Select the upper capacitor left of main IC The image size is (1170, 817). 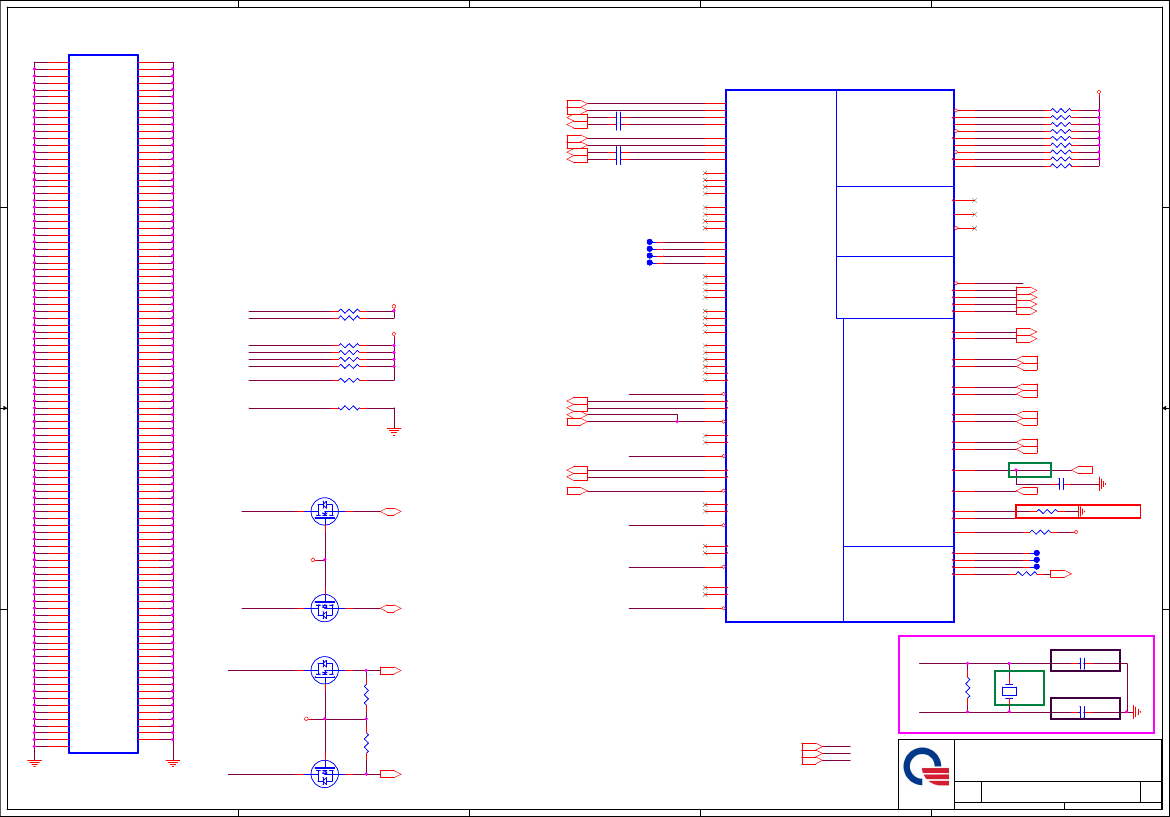tap(618, 121)
